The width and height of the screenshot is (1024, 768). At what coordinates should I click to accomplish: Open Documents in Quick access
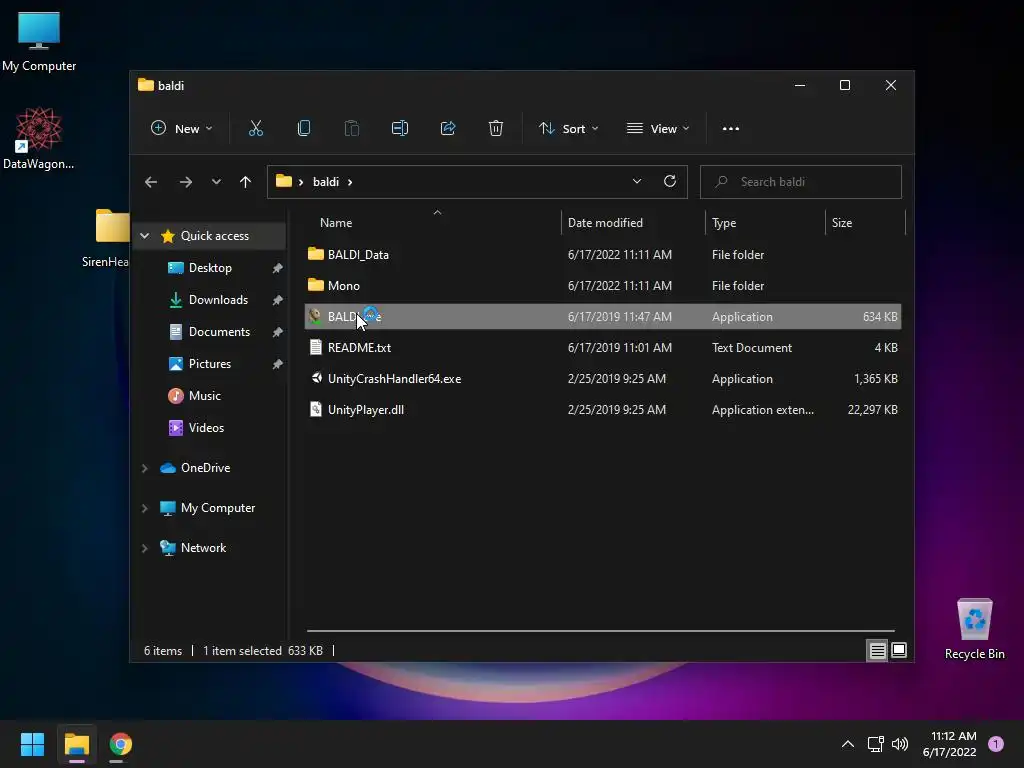coord(219,332)
